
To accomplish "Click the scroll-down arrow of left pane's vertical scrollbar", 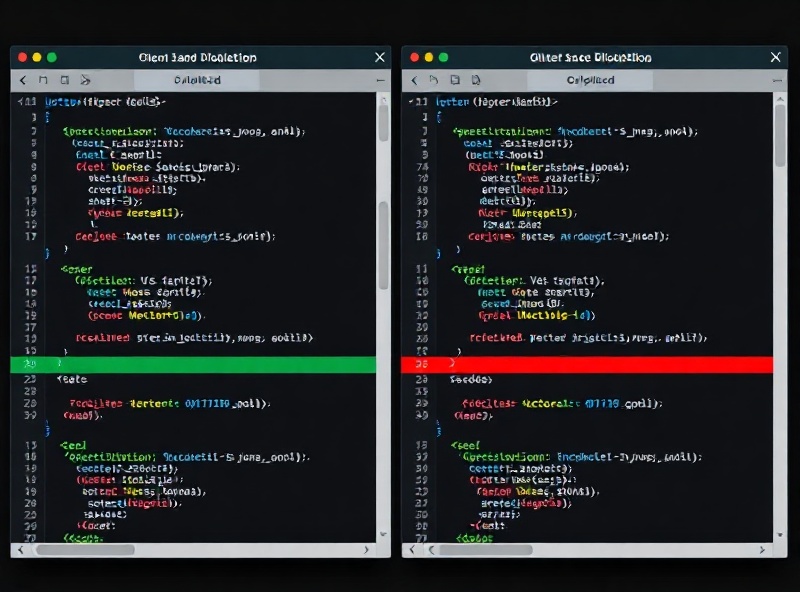I will (383, 534).
